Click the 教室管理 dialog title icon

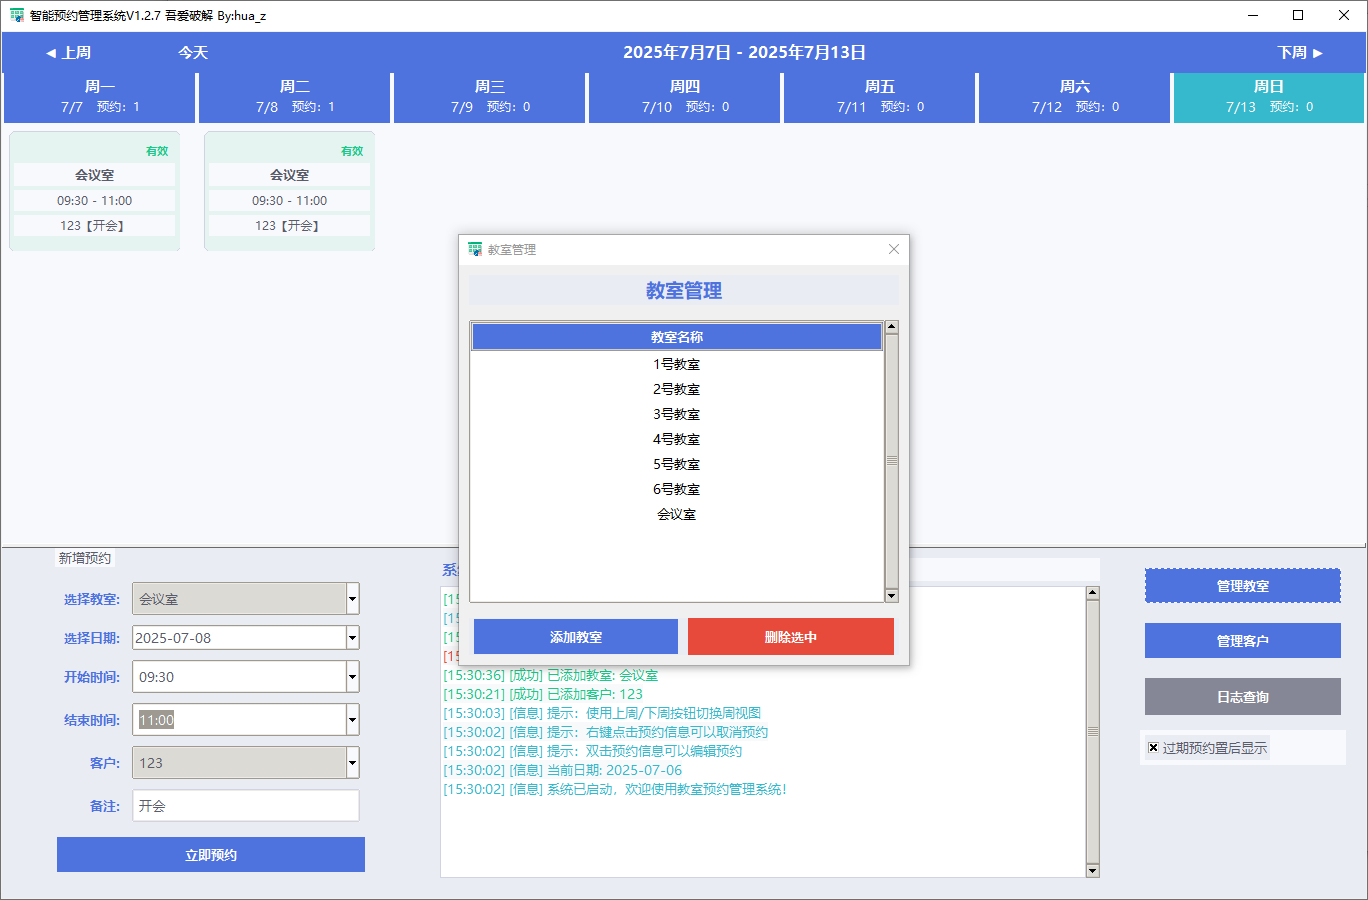(x=475, y=249)
